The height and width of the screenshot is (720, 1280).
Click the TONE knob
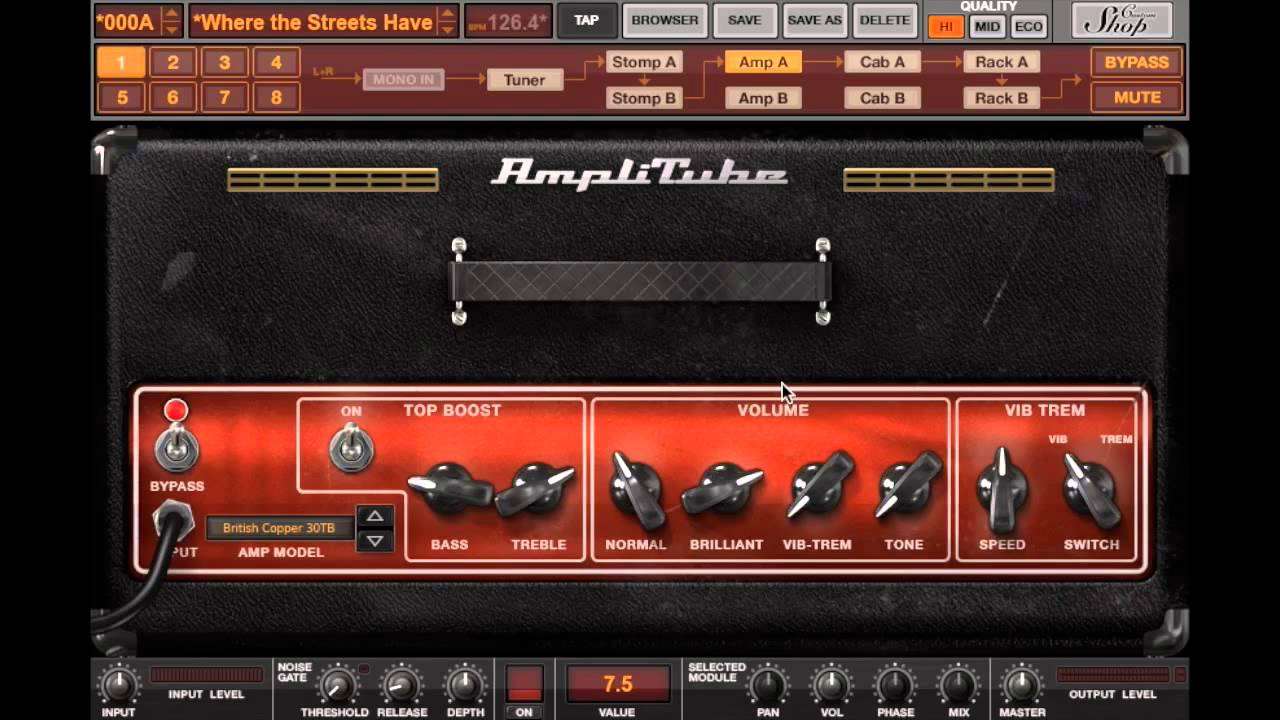(x=908, y=488)
